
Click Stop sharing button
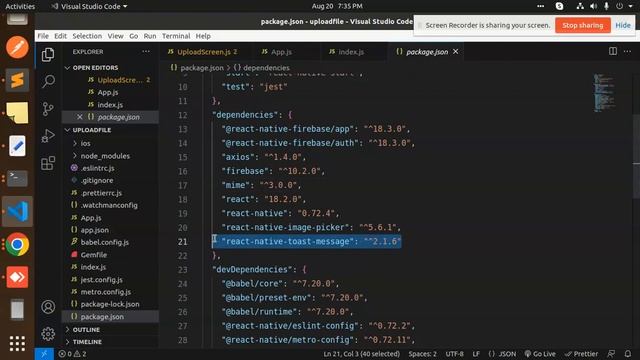(582, 25)
